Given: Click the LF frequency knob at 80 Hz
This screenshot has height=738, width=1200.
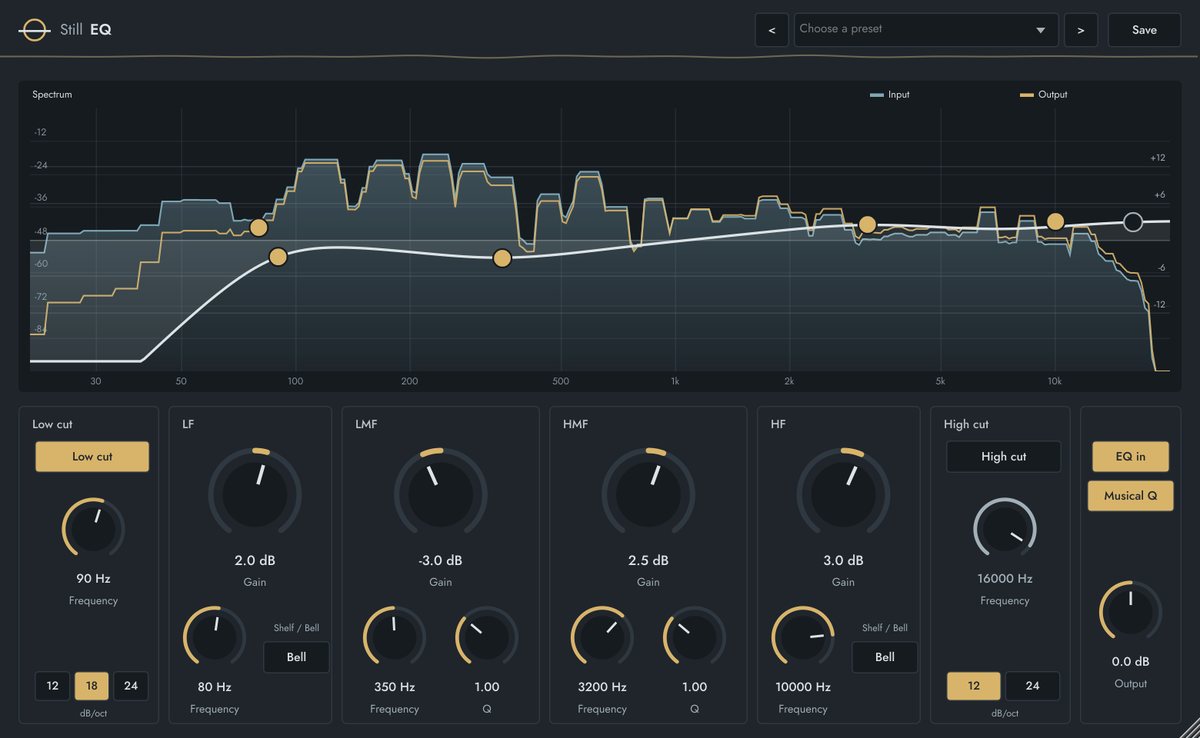Looking at the screenshot, I should 214,637.
